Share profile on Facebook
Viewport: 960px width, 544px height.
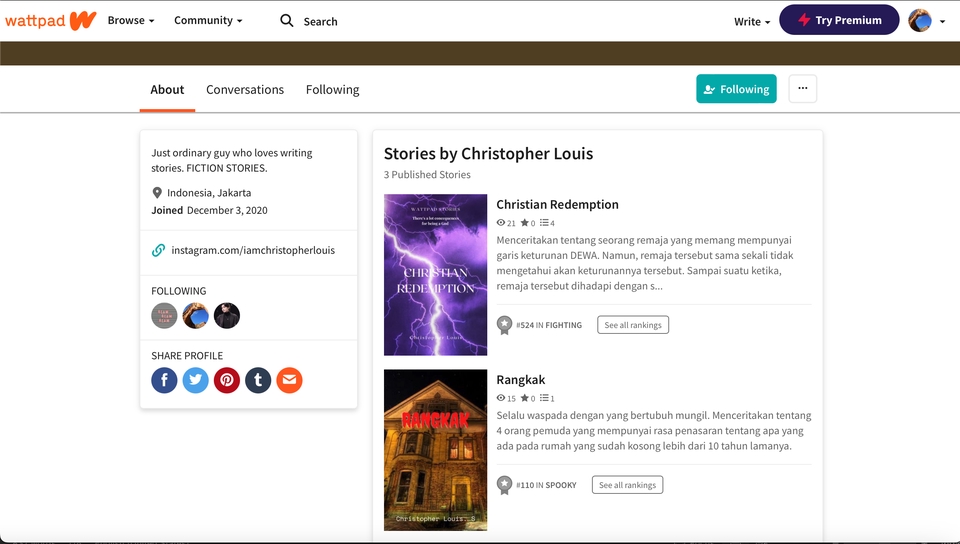tap(164, 380)
